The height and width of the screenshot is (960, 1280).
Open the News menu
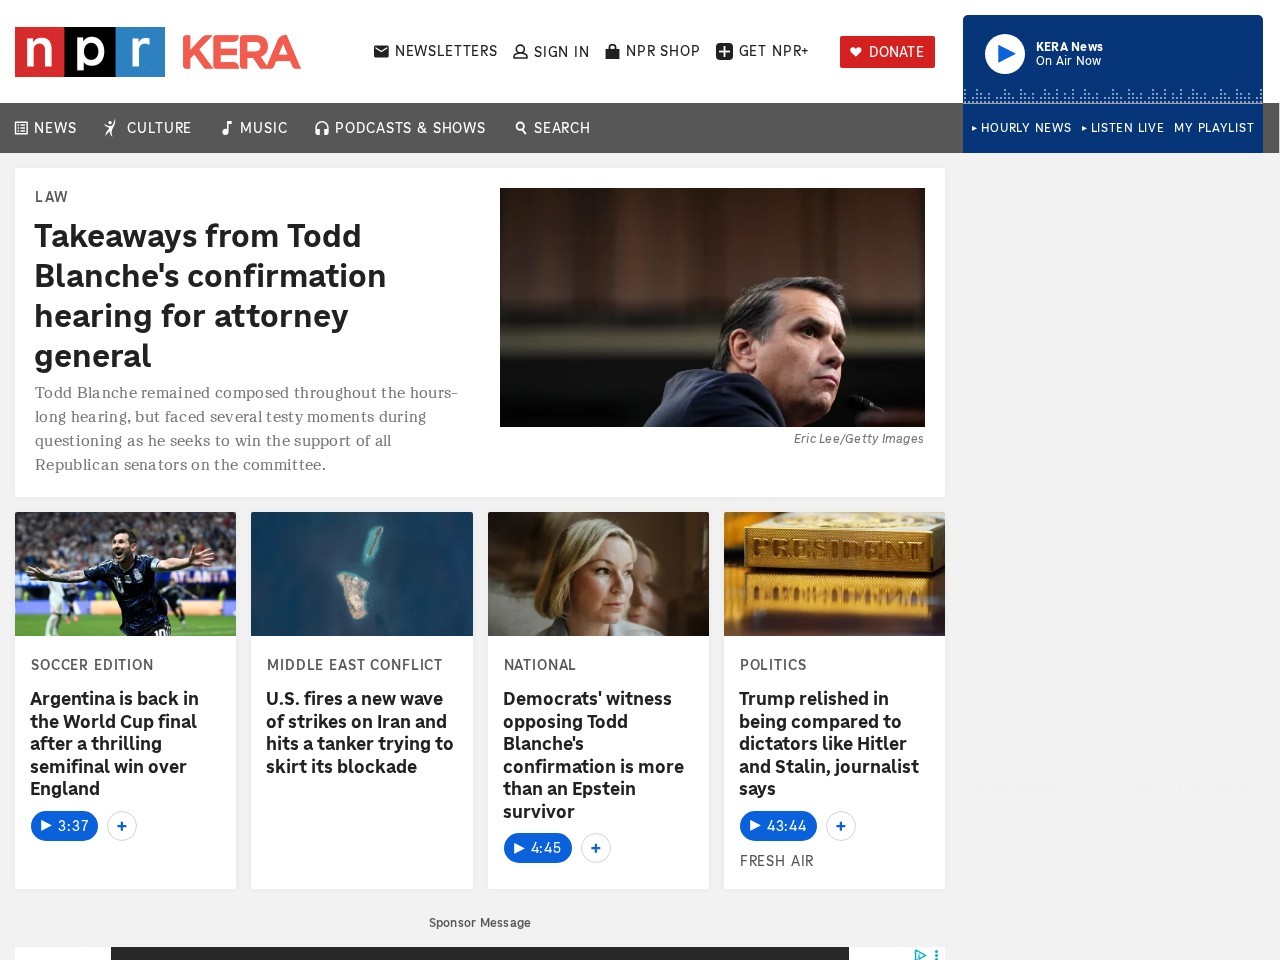point(46,128)
